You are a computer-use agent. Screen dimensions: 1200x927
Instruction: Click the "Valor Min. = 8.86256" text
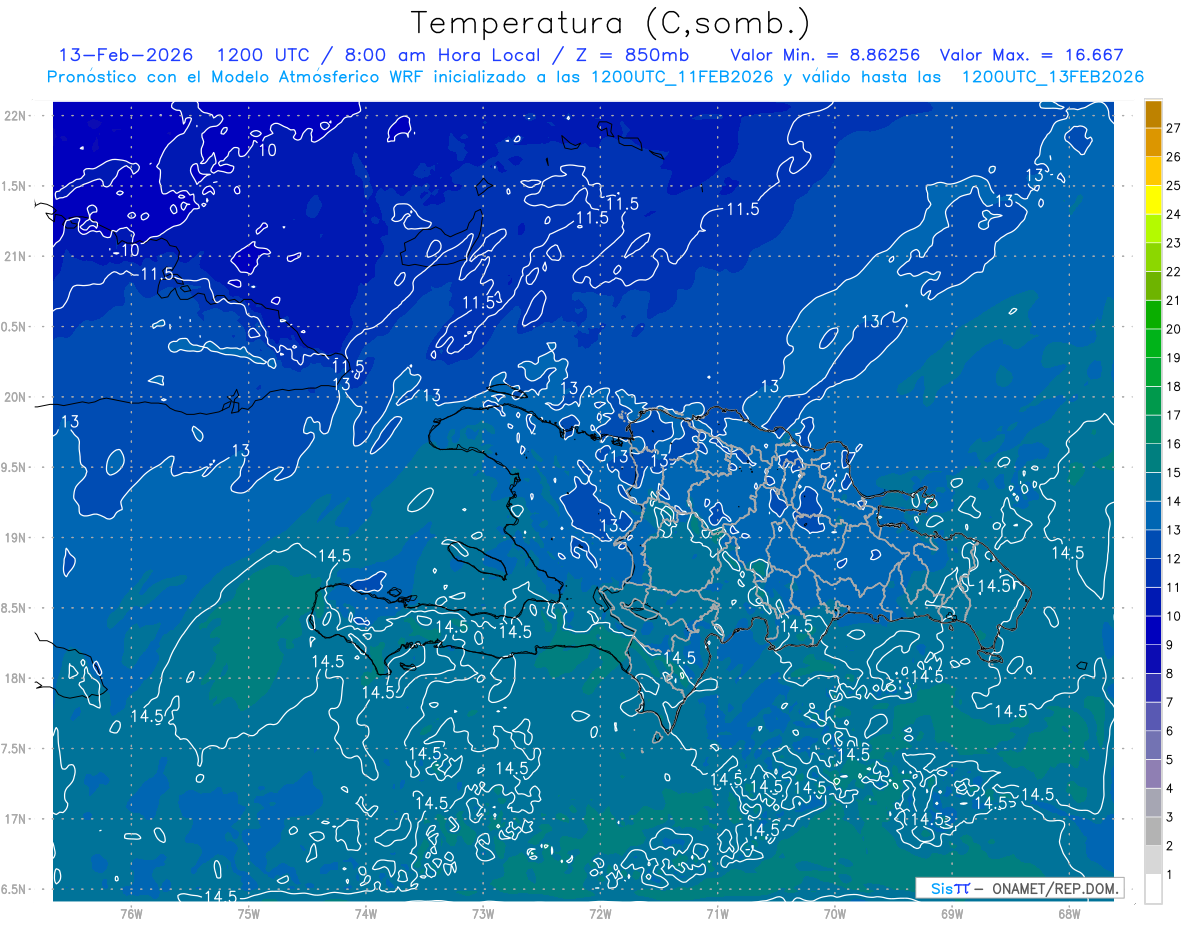point(825,56)
